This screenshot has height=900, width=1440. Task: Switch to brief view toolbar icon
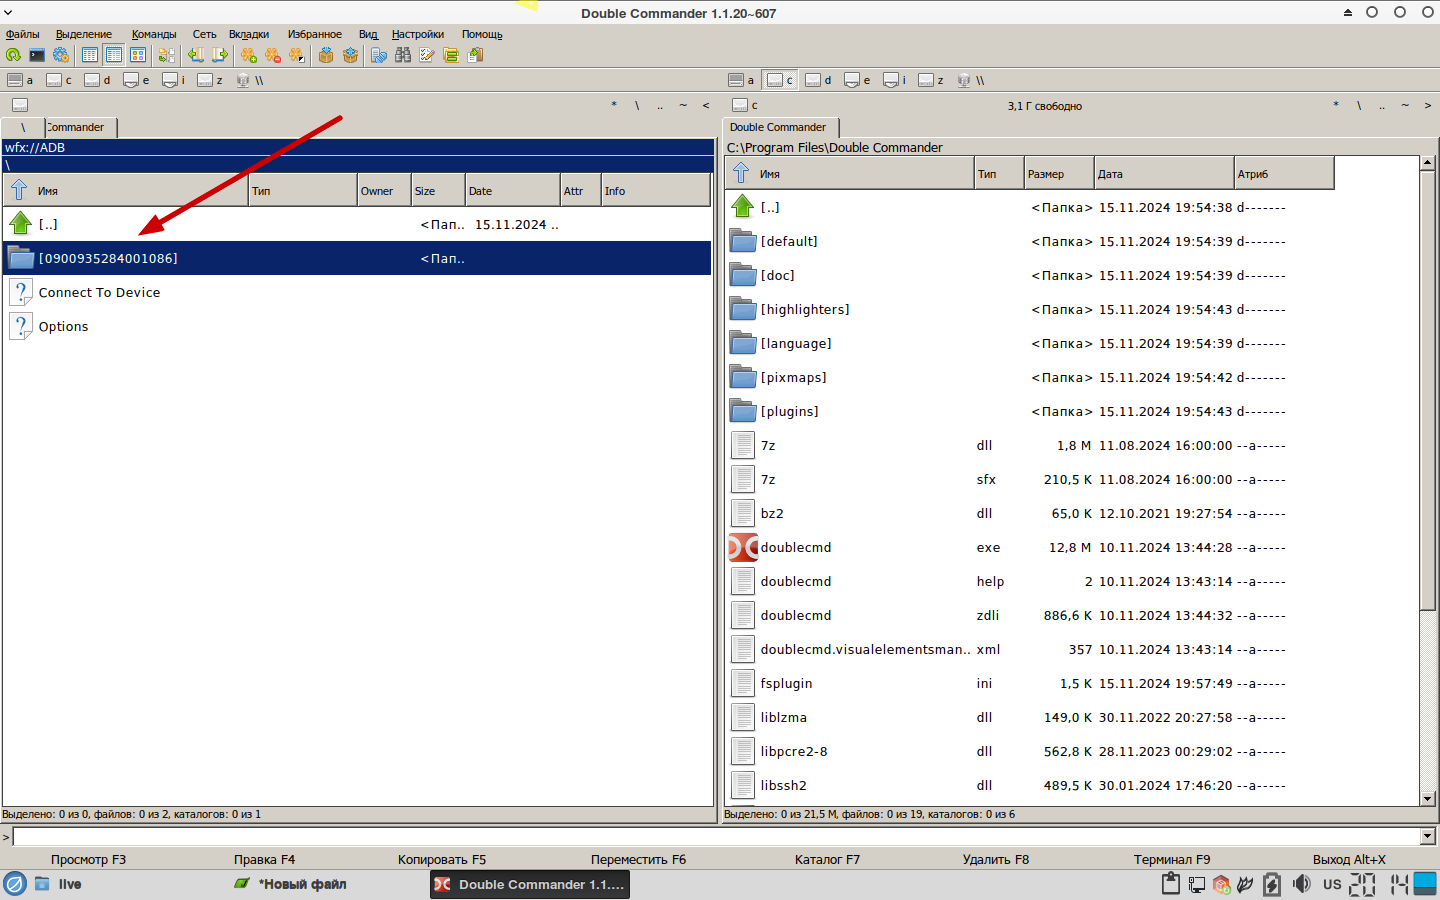click(x=90, y=55)
